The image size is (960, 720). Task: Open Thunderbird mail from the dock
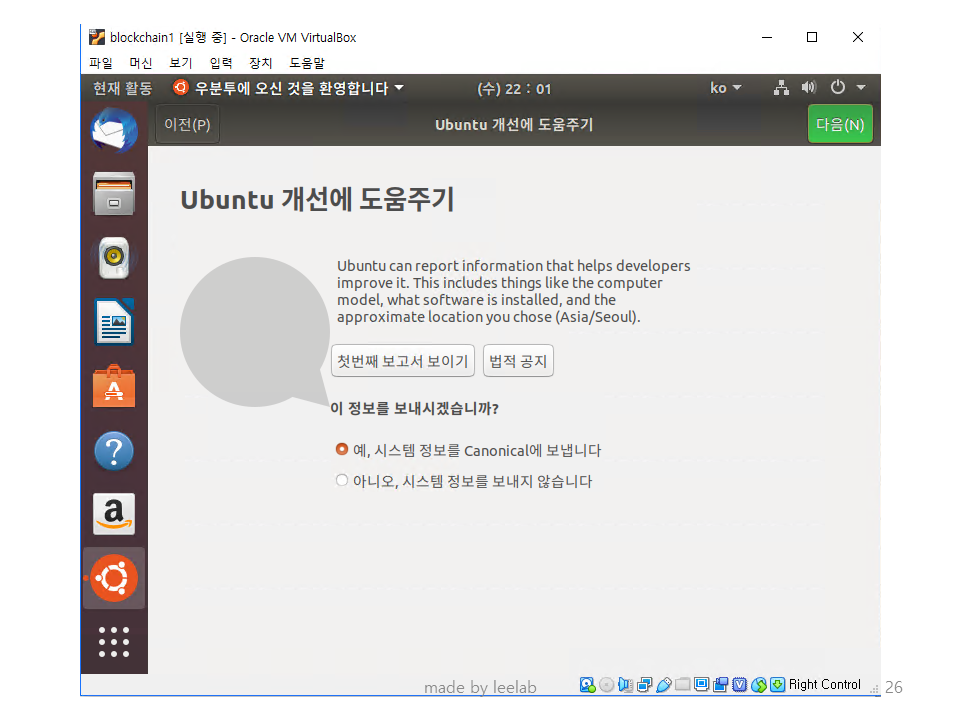point(114,130)
